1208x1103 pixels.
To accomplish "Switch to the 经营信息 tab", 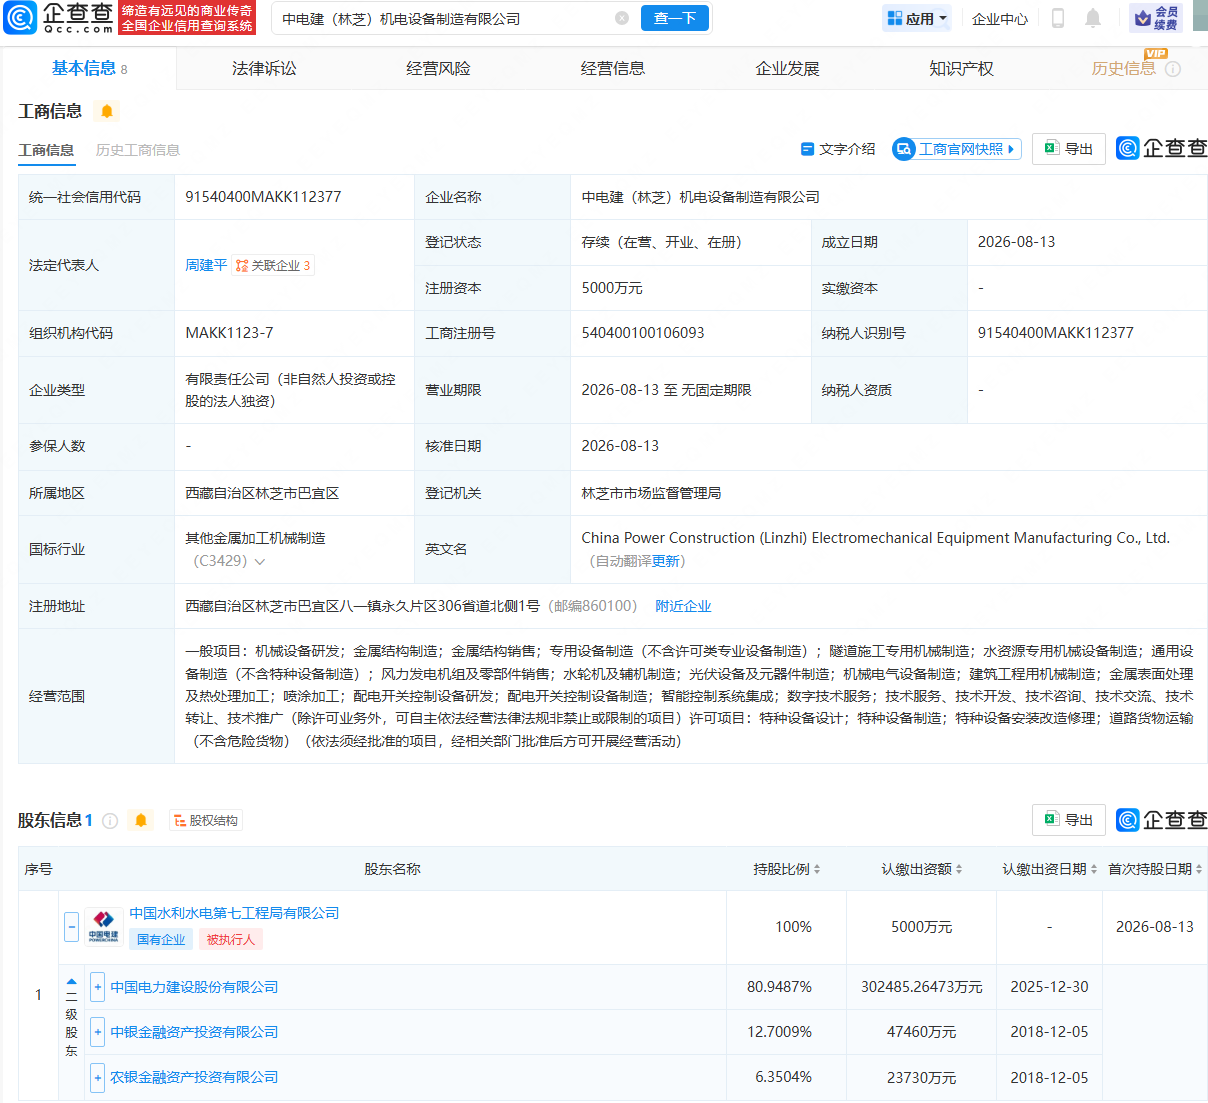I will pos(613,68).
